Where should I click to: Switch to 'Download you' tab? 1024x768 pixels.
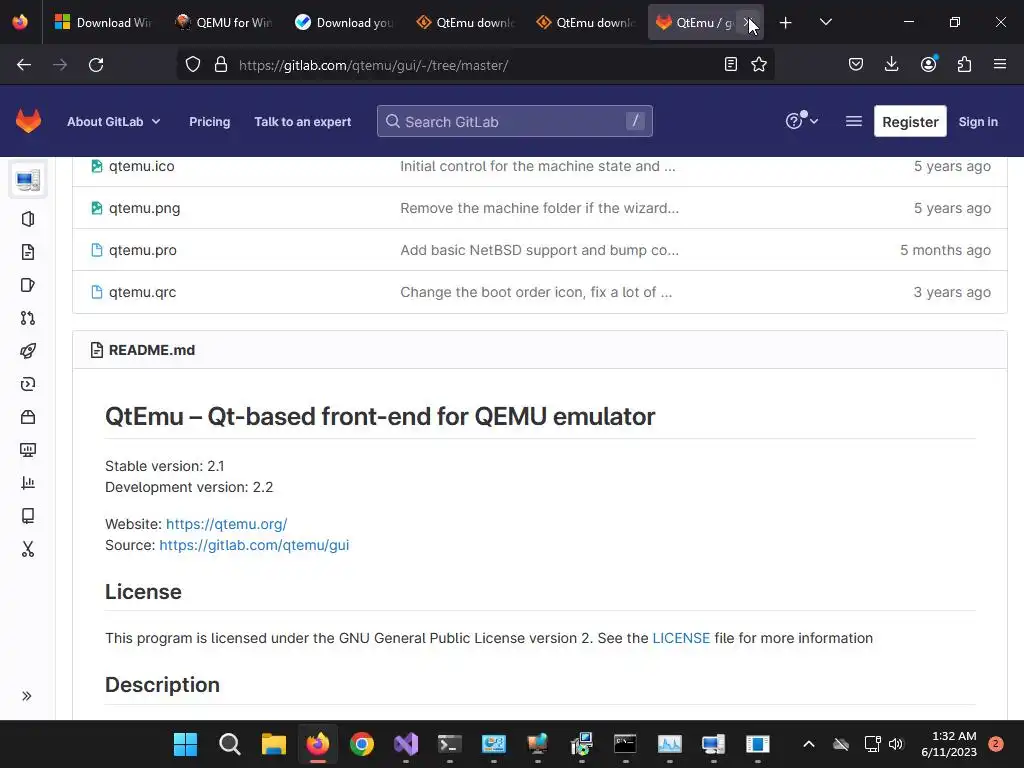[344, 22]
